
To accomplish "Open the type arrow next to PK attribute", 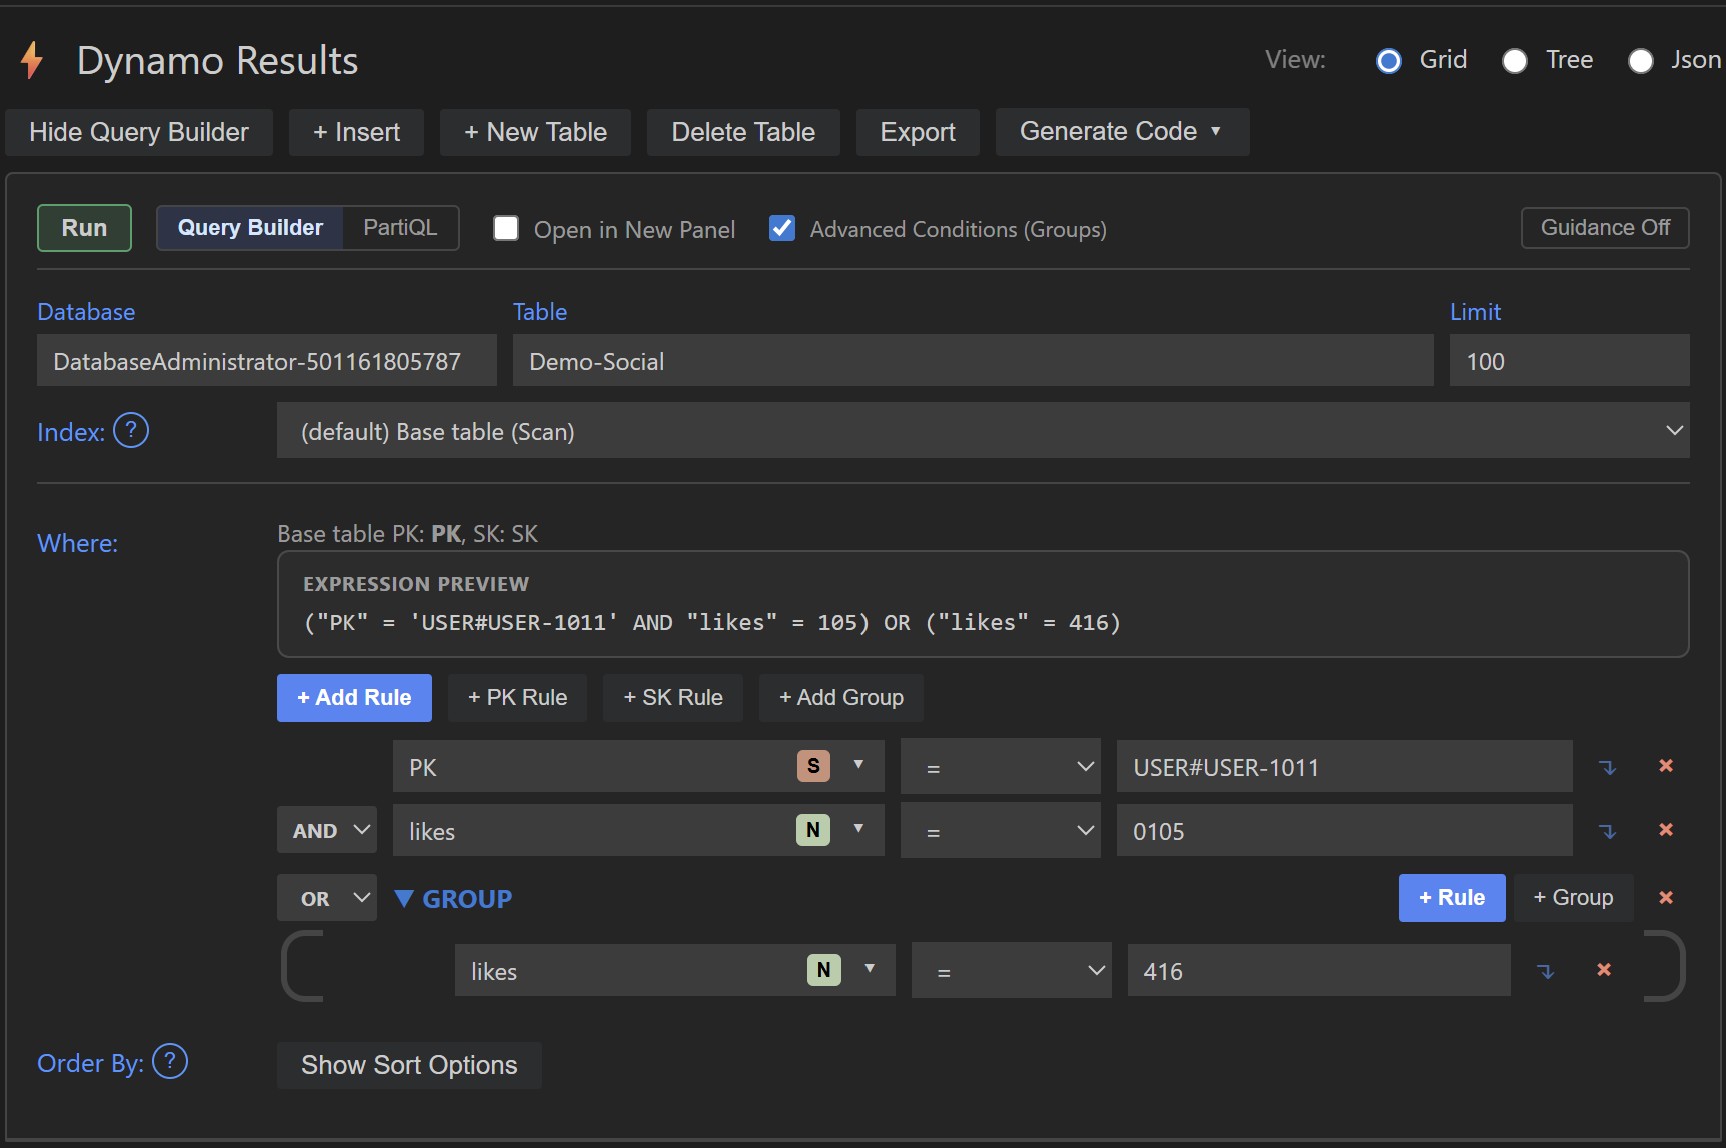I will (858, 765).
